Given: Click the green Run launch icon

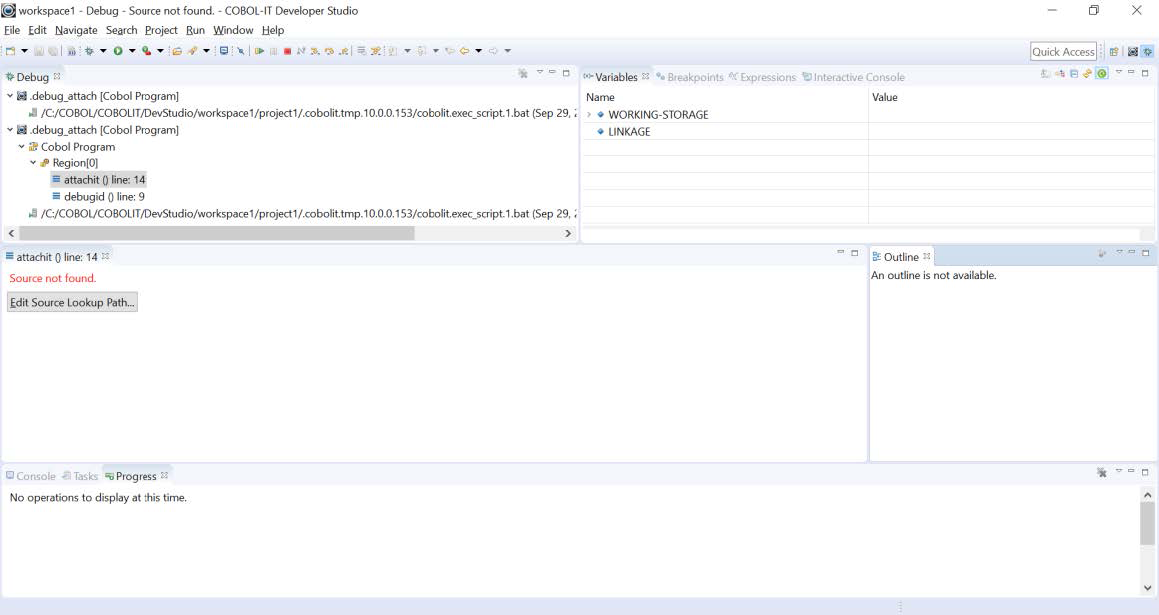Looking at the screenshot, I should click(x=117, y=51).
